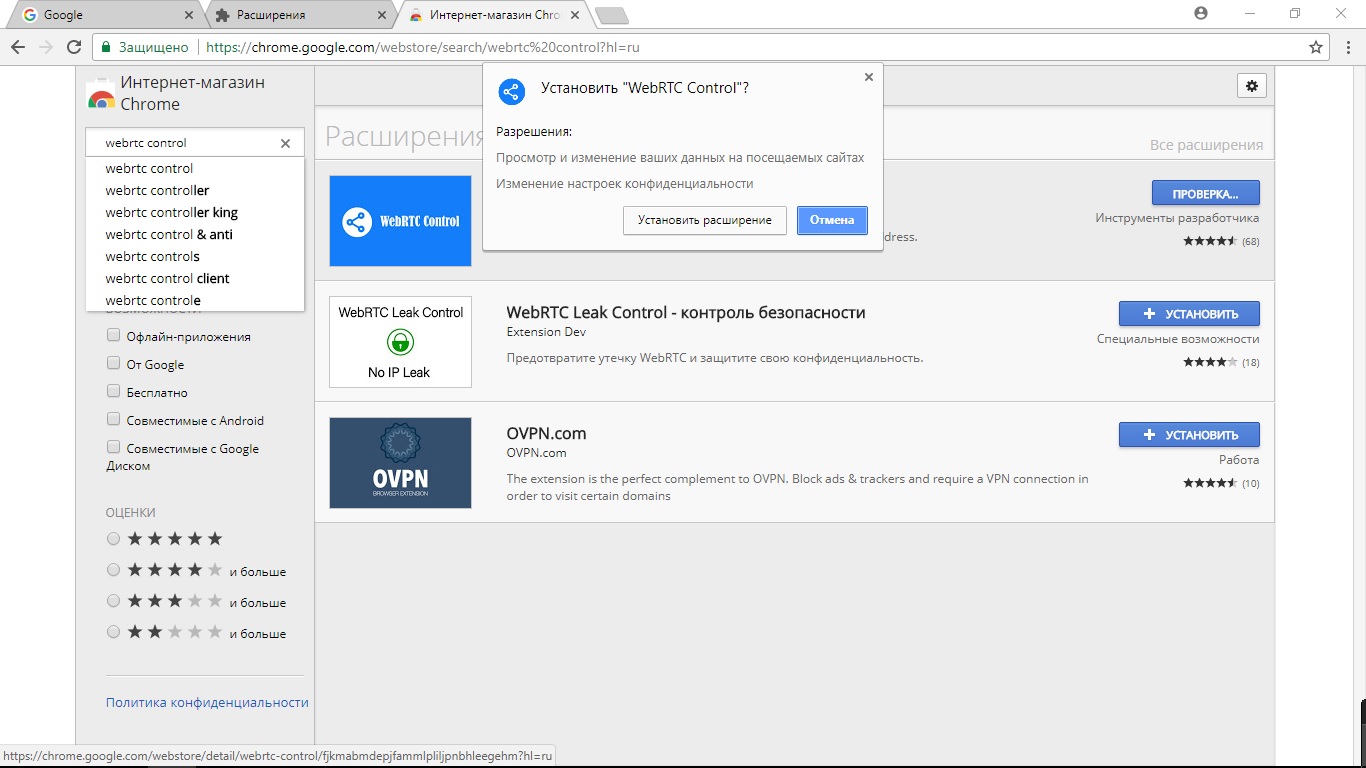Open the OVPN extension thumbnail
The height and width of the screenshot is (768, 1366).
[400, 463]
